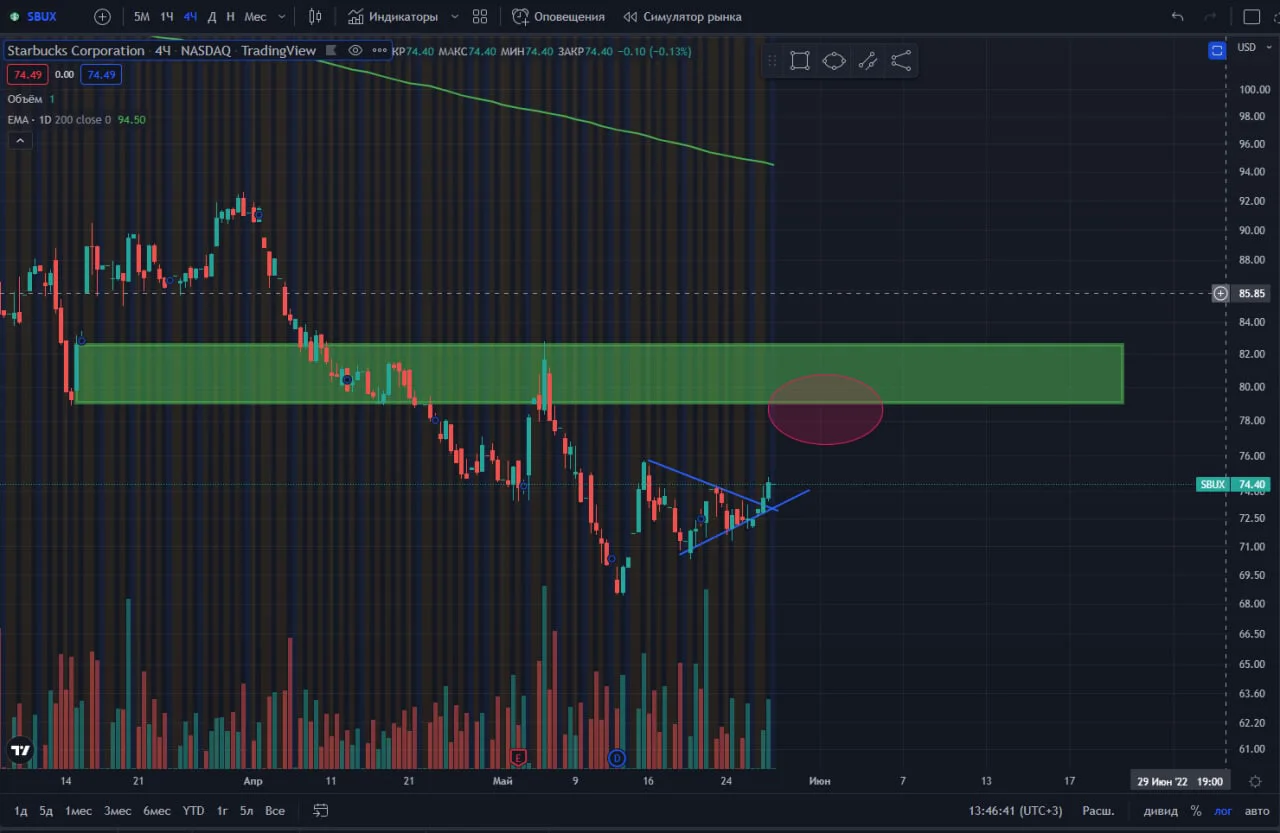Toggle the Расш. extended hours session
Viewport: 1280px width, 833px height.
[x=1099, y=811]
